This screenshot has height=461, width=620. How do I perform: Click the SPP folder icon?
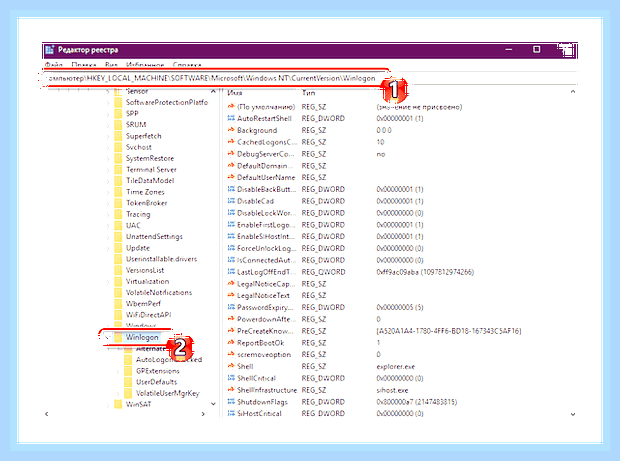click(x=118, y=113)
